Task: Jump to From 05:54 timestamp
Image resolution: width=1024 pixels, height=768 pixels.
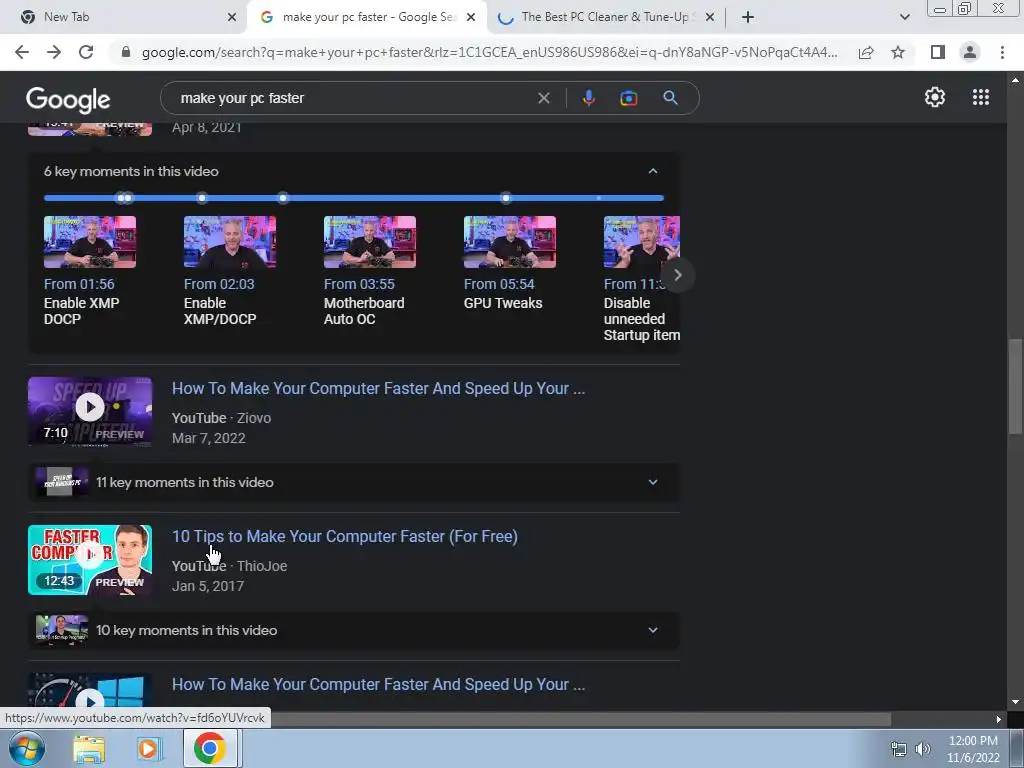Action: (x=499, y=284)
